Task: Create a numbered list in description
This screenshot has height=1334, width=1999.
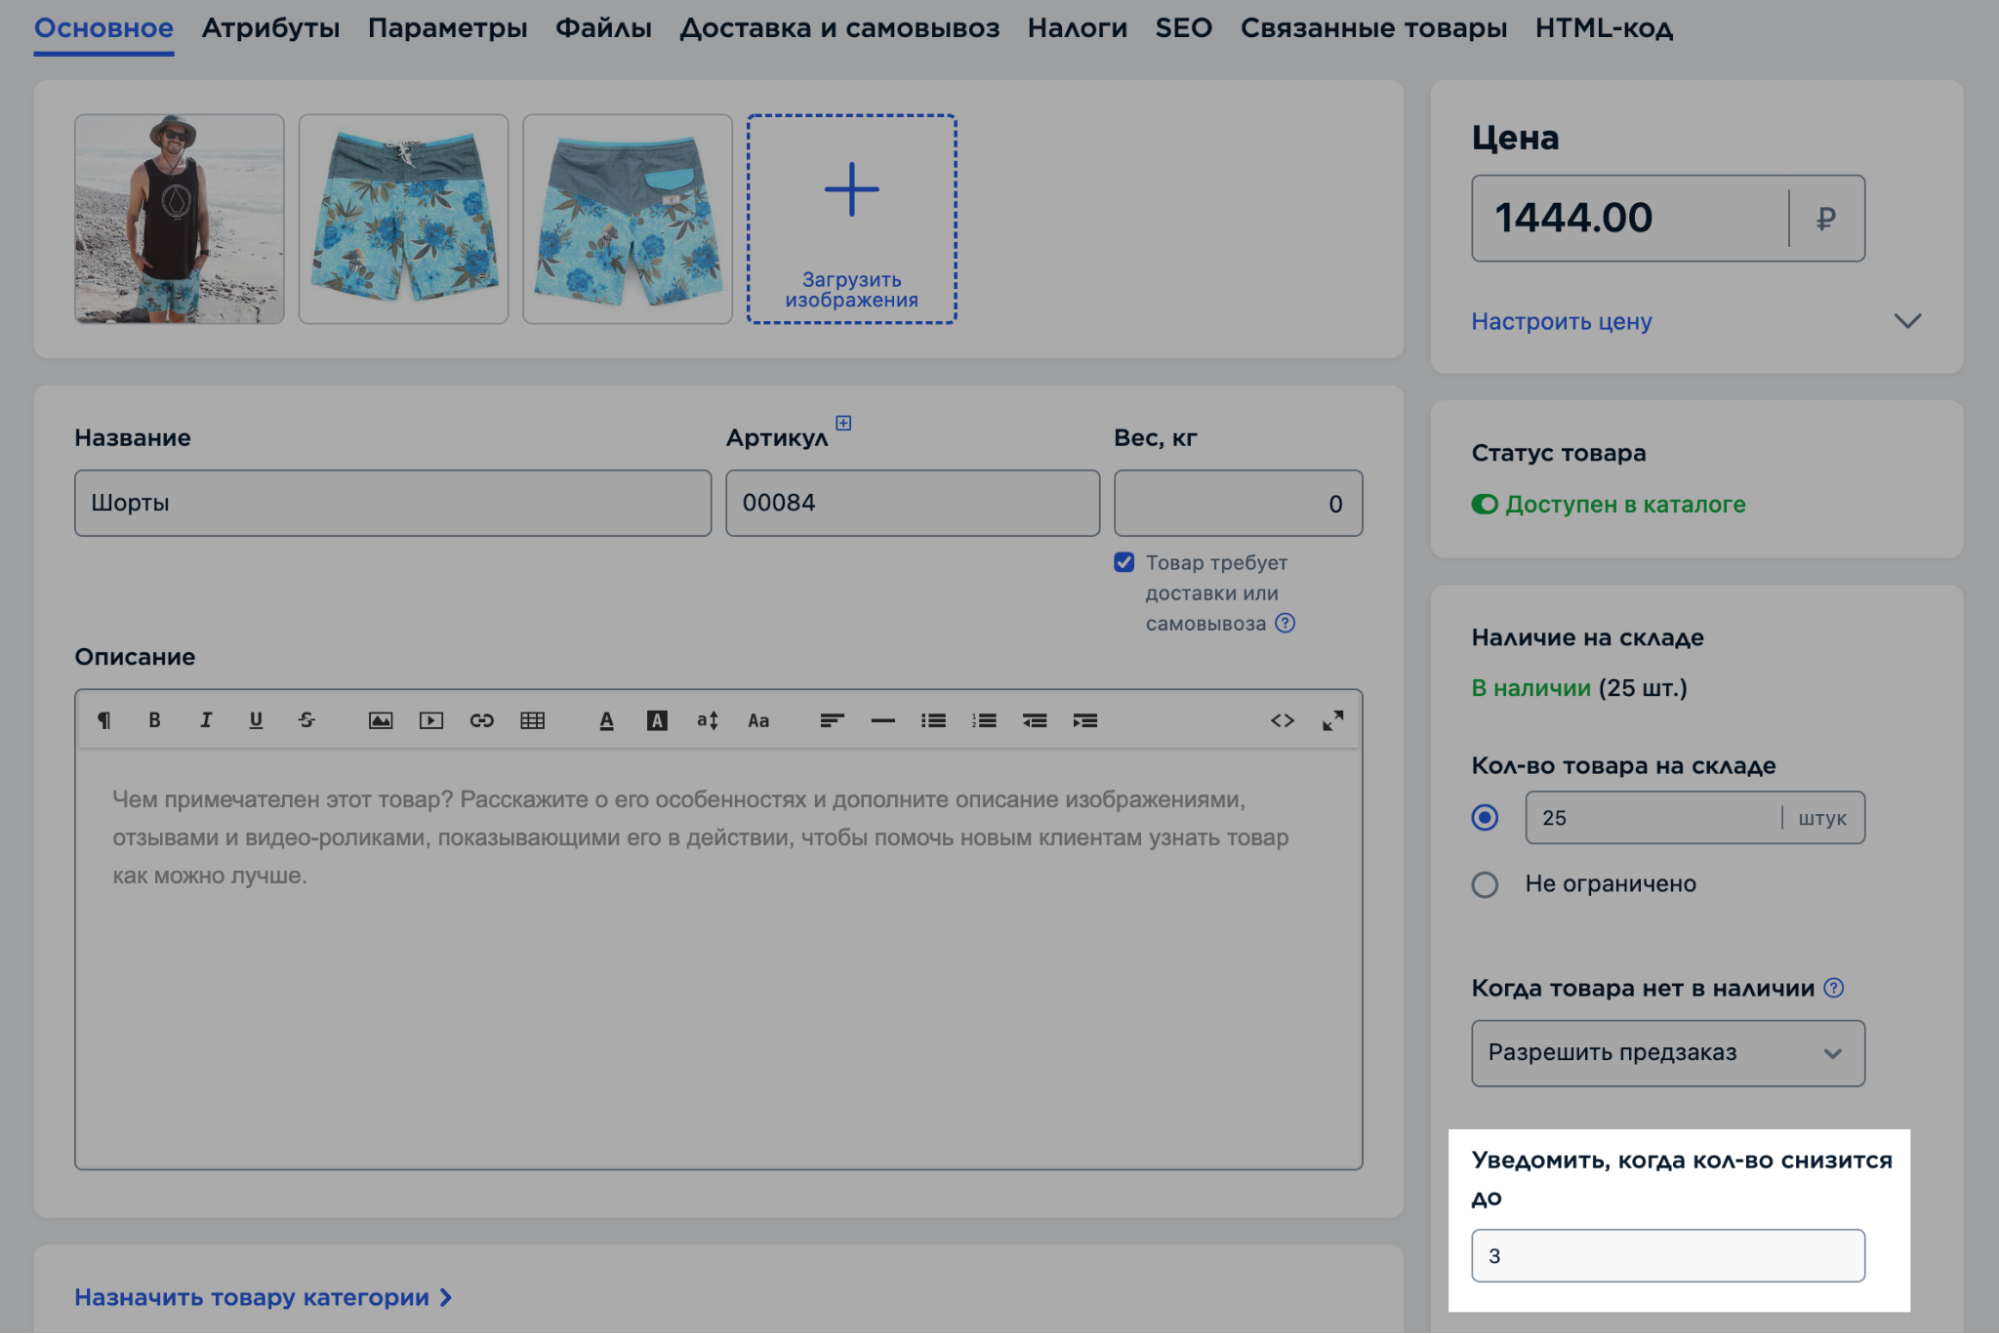Action: click(x=984, y=720)
